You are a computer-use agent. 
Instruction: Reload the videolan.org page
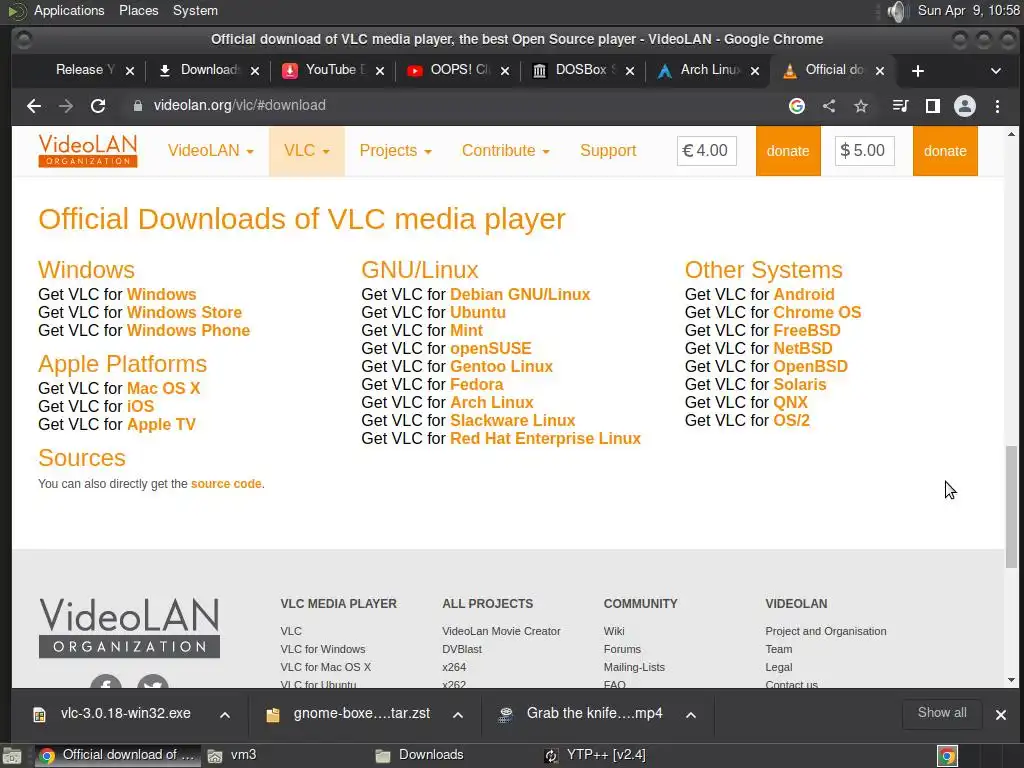pyautogui.click(x=98, y=106)
